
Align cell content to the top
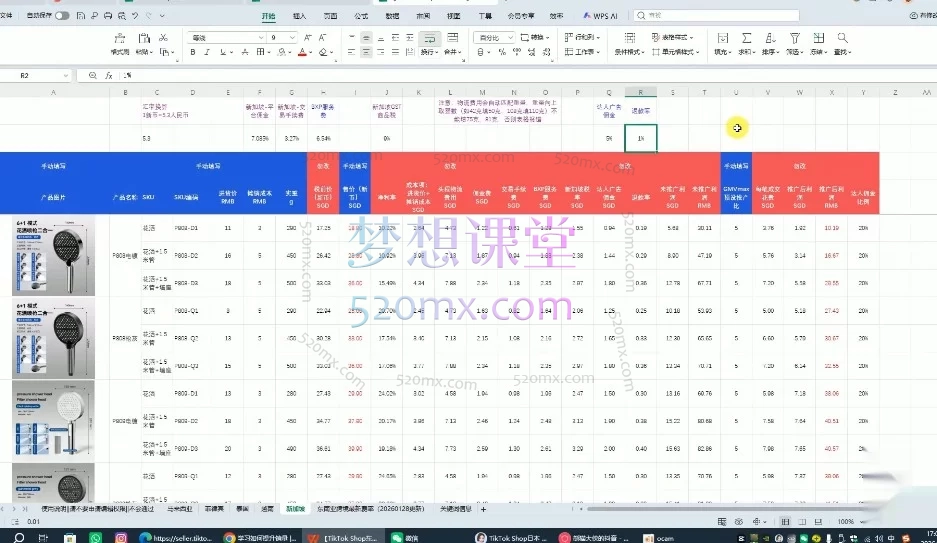click(351, 38)
